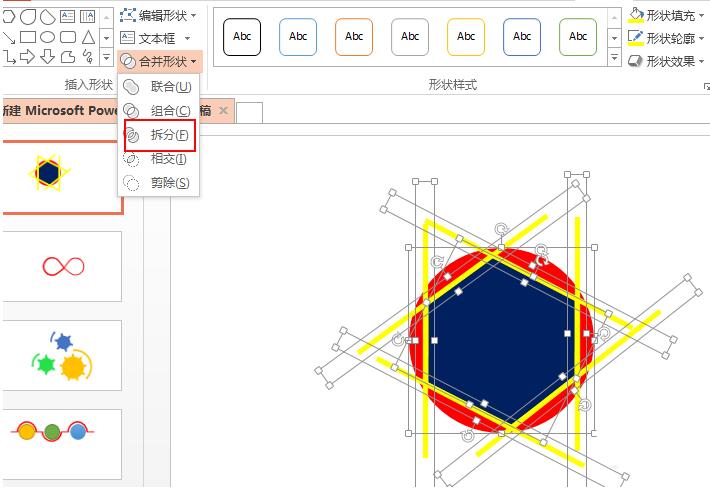The width and height of the screenshot is (710, 499).
Task: Choose 组合(C) Combine from merge menu
Action: click(158, 110)
